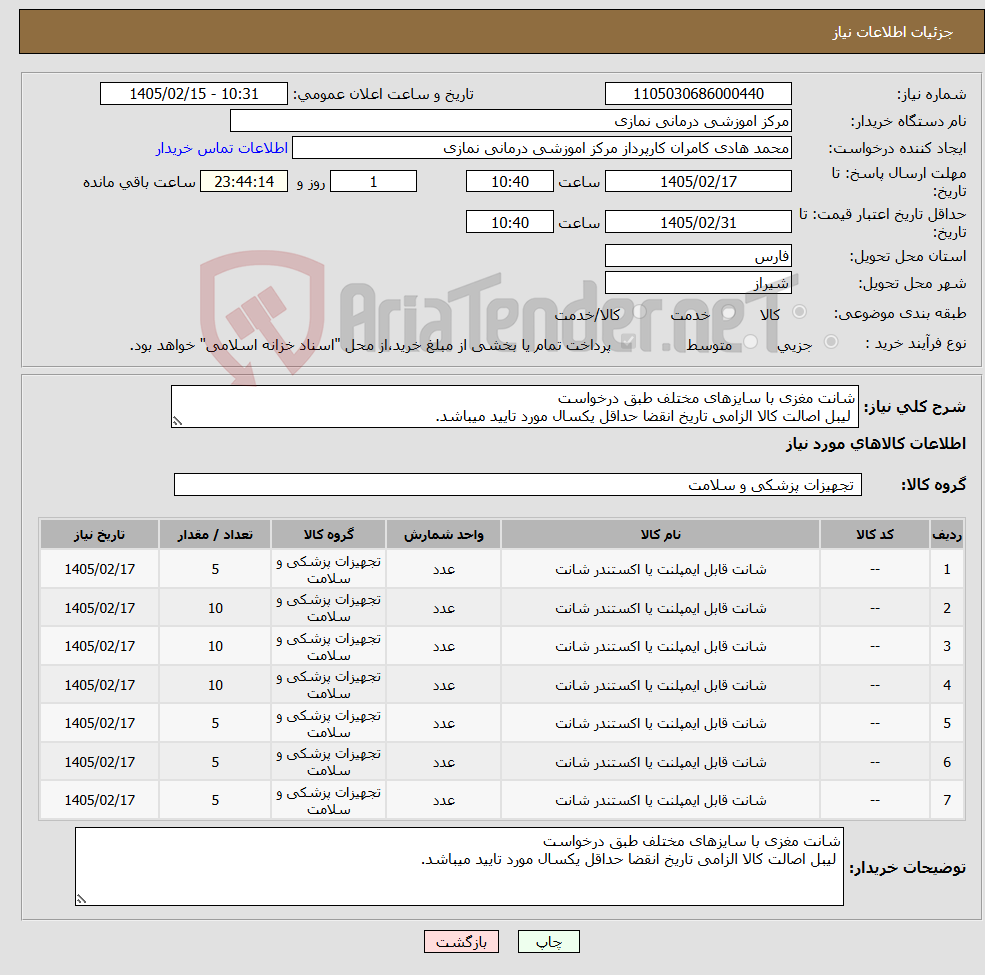Click the item name in row 4
Screen dimensions: 985x975
[x=660, y=685]
